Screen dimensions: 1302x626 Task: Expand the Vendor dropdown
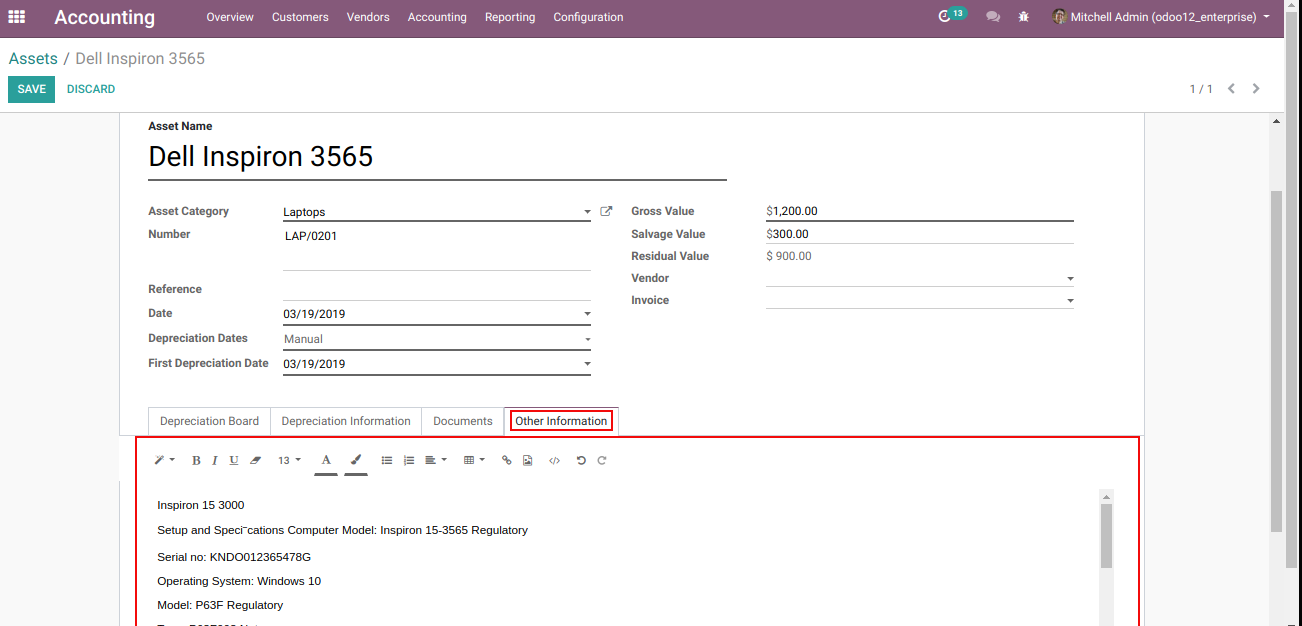[x=1070, y=279]
